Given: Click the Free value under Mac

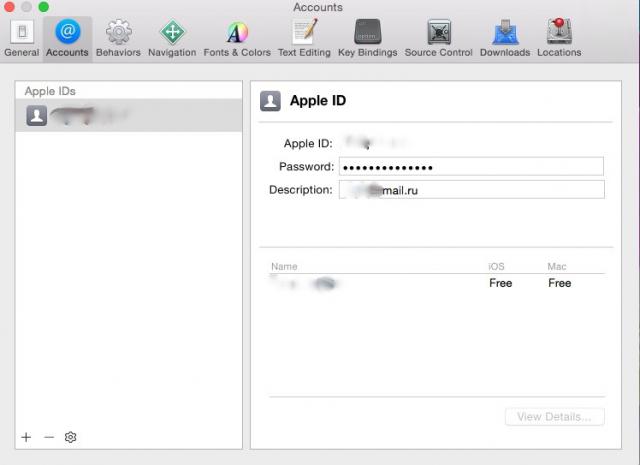Looking at the screenshot, I should coord(560,283).
